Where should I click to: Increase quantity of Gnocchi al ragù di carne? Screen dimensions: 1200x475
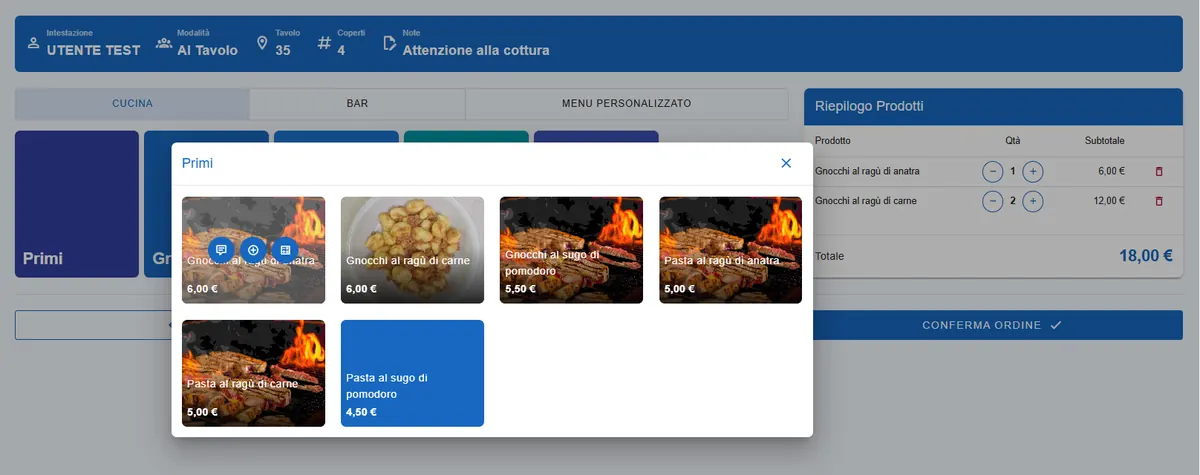(1033, 201)
